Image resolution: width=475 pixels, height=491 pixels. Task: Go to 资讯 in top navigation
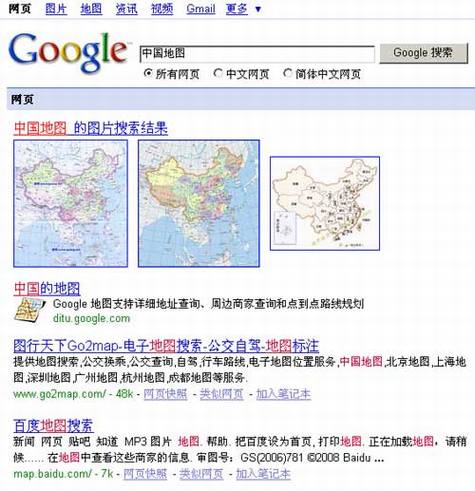tap(126, 9)
